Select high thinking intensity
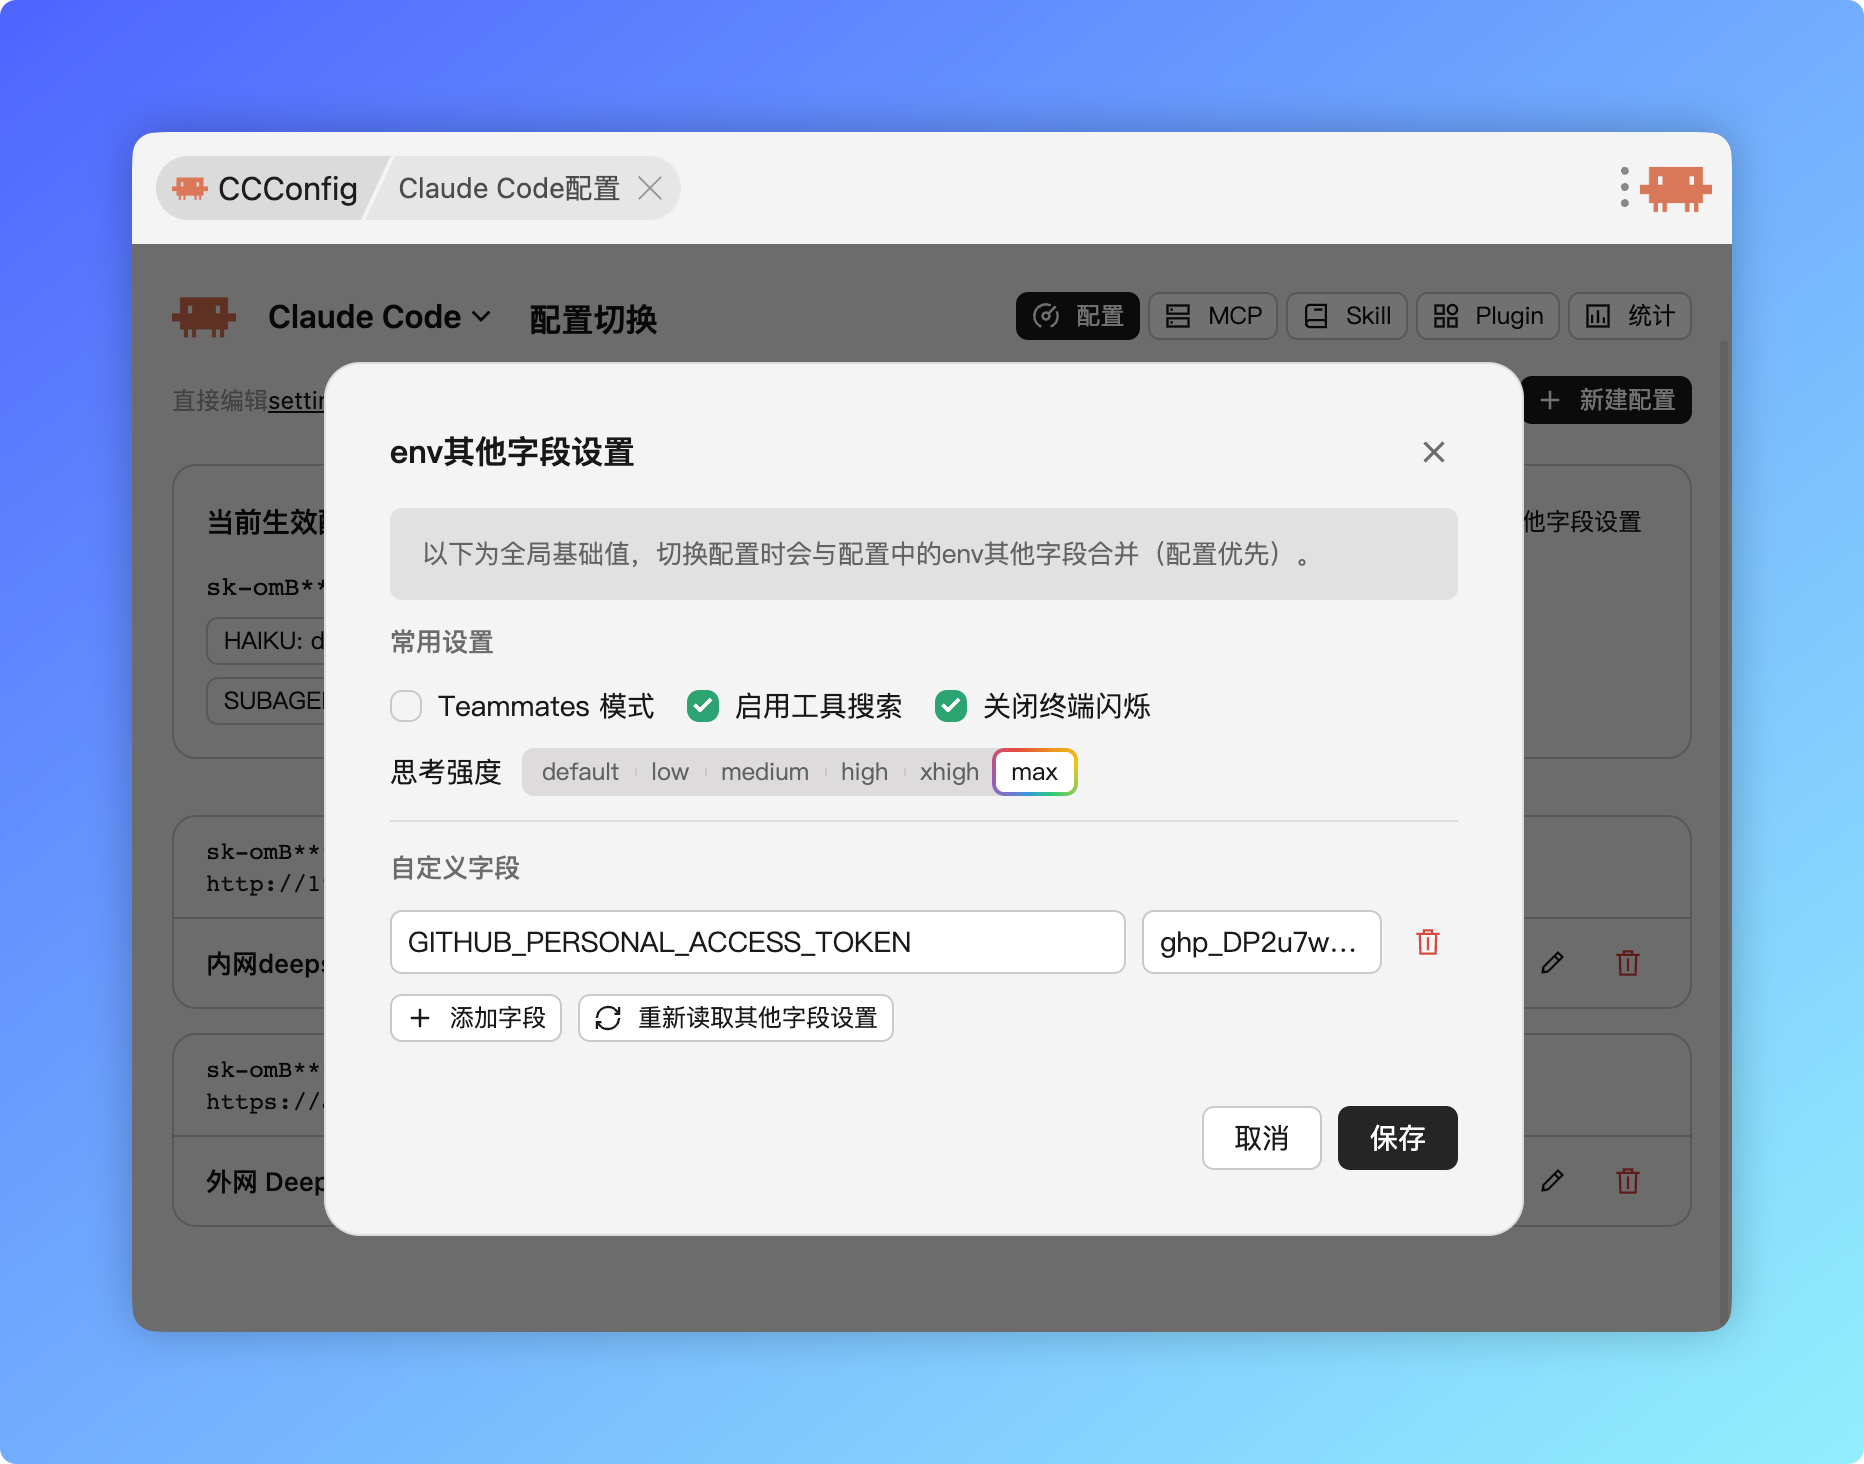The height and width of the screenshot is (1464, 1864). (x=864, y=772)
